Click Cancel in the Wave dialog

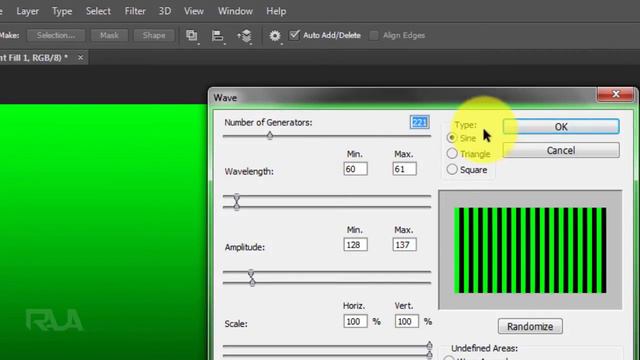pyautogui.click(x=561, y=150)
